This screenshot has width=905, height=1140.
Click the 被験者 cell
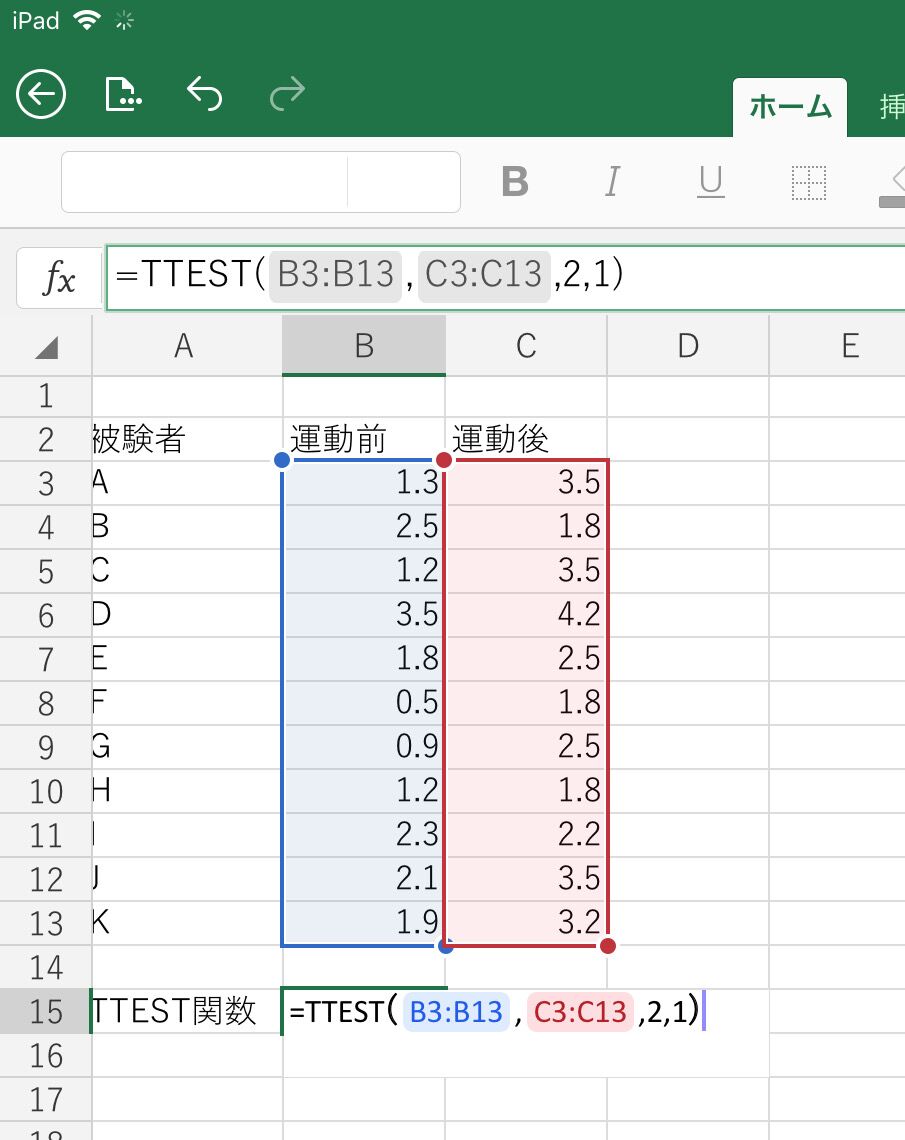coord(188,439)
